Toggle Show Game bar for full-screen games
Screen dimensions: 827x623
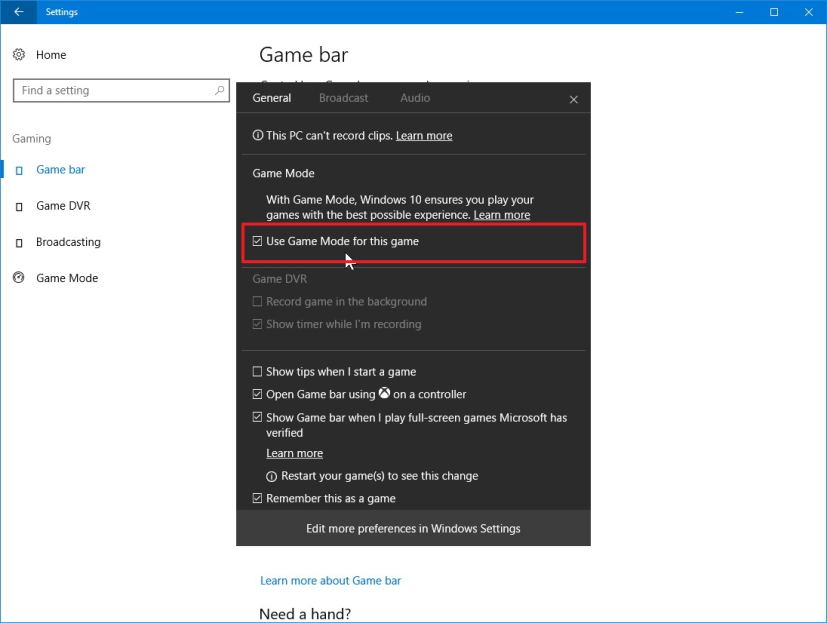point(257,417)
